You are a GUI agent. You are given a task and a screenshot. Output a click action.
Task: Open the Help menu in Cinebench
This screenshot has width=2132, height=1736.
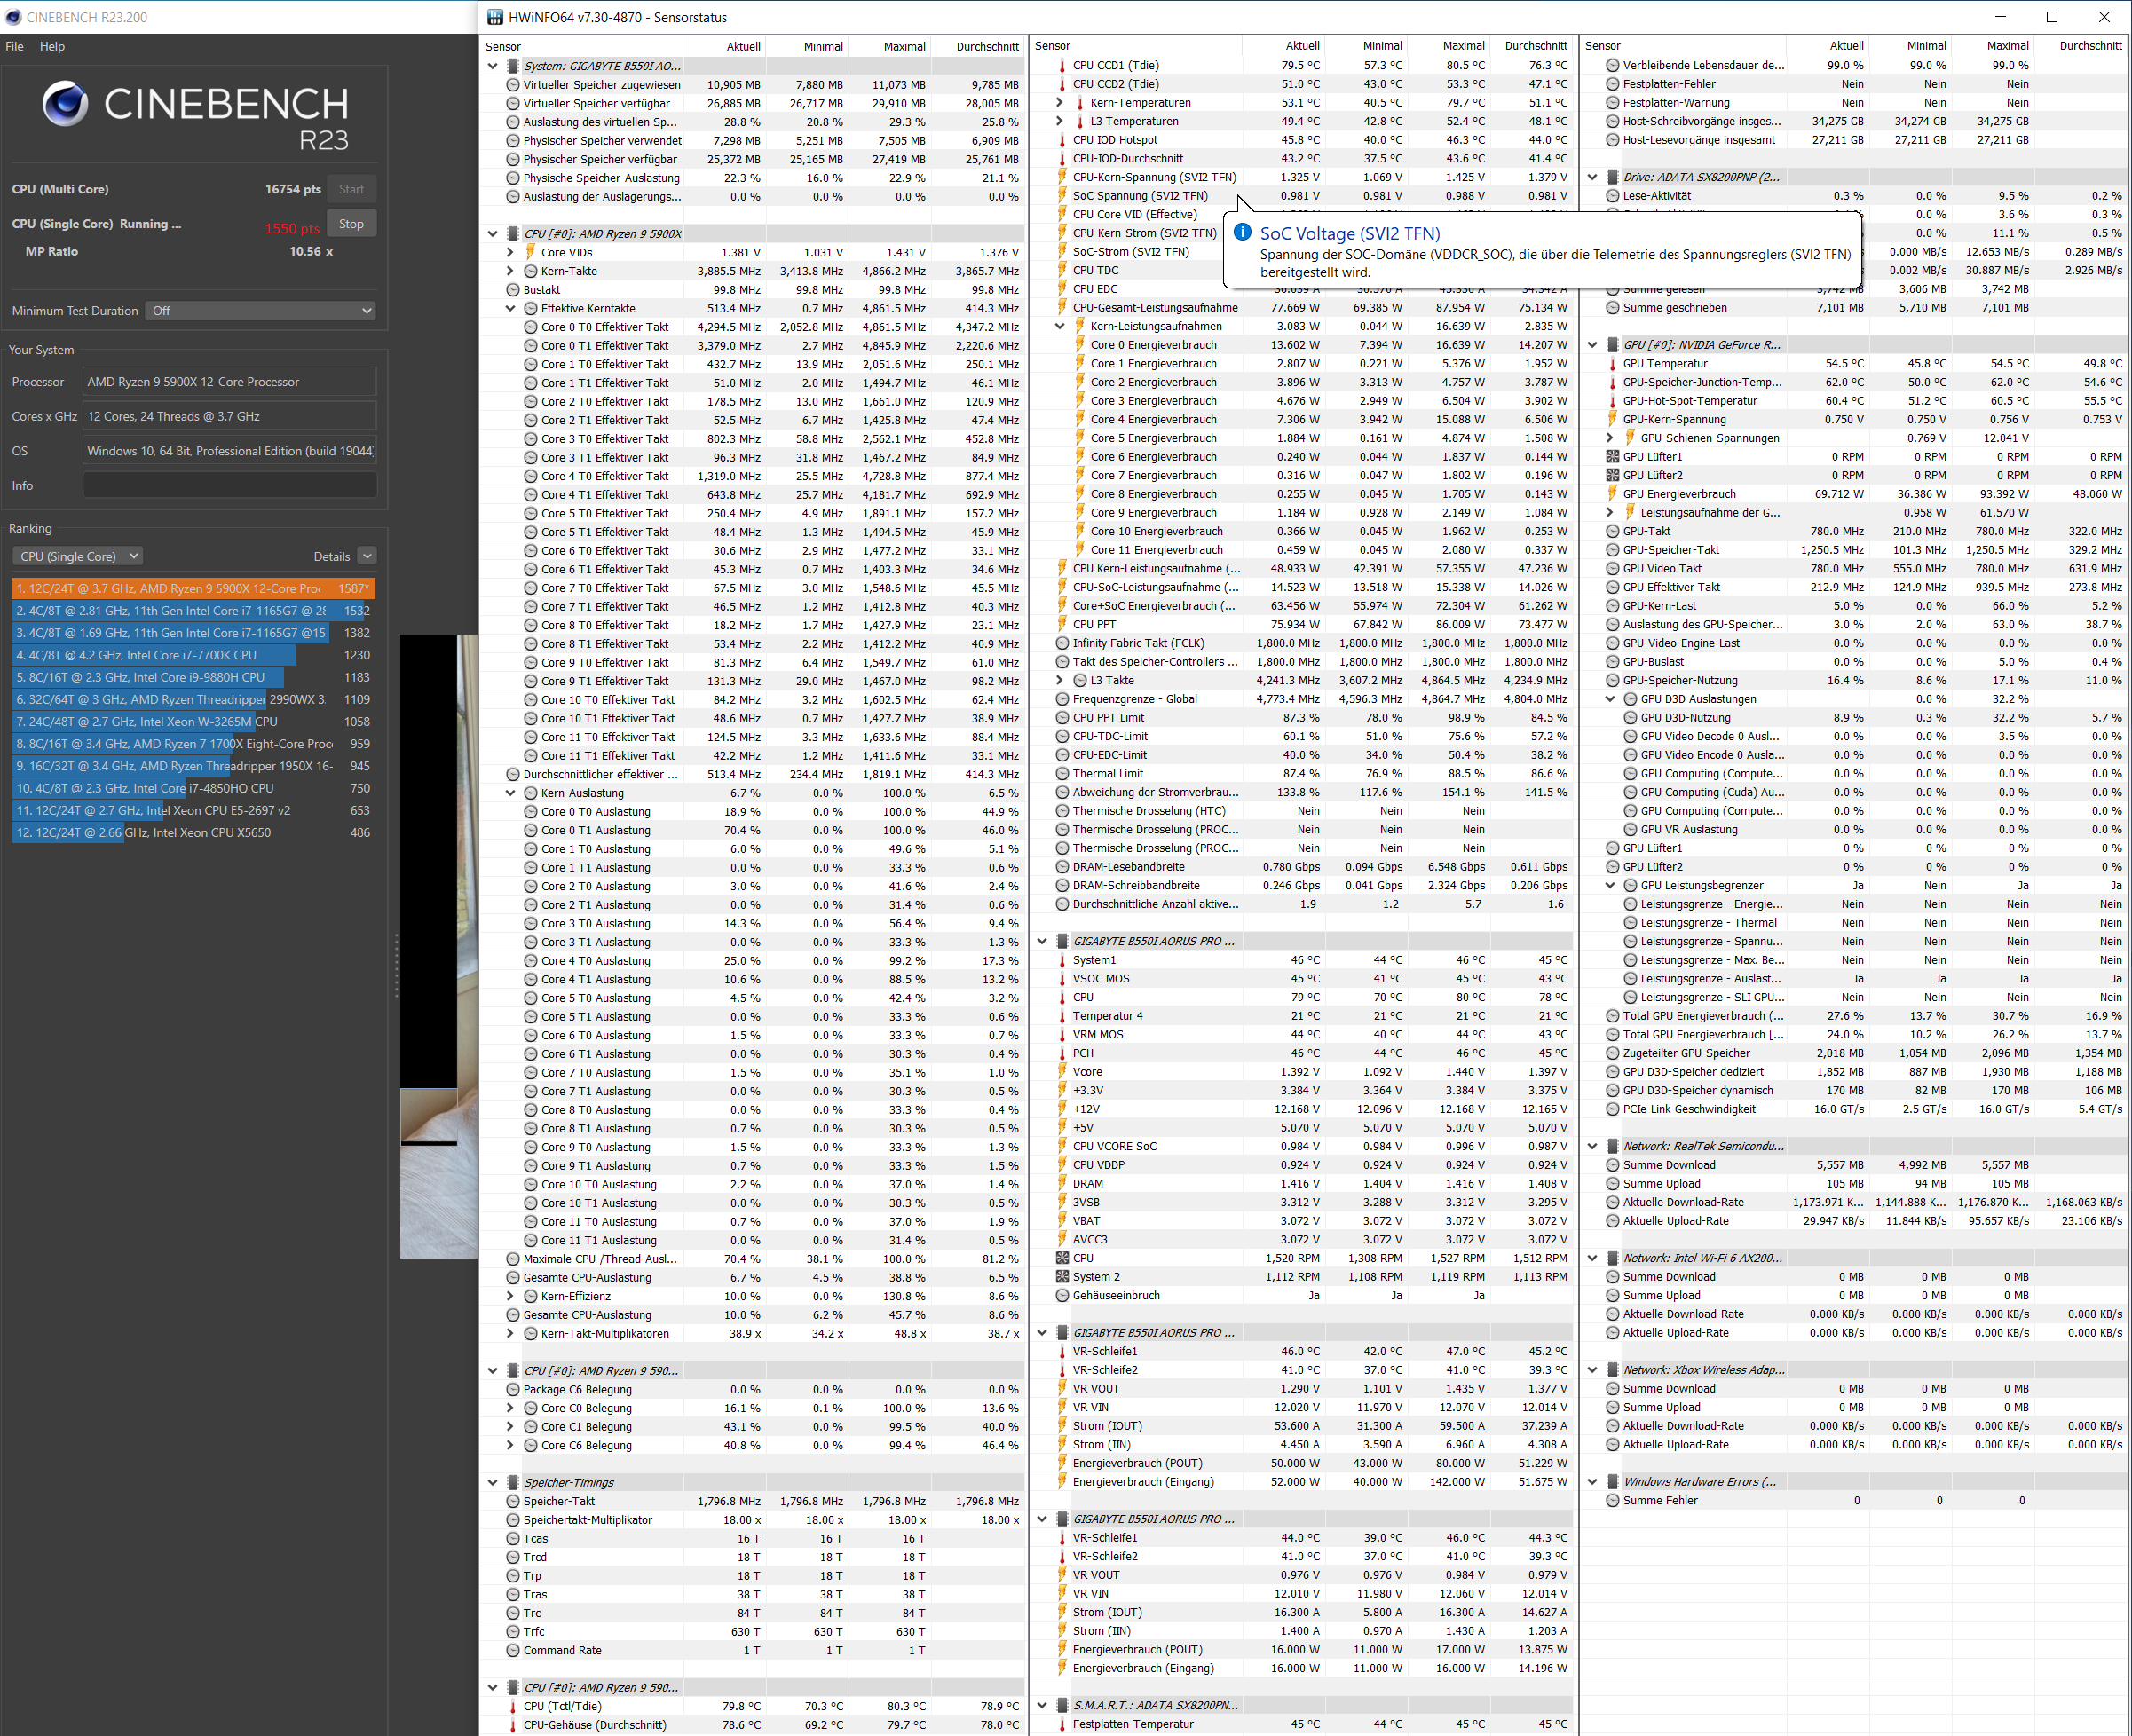point(52,46)
